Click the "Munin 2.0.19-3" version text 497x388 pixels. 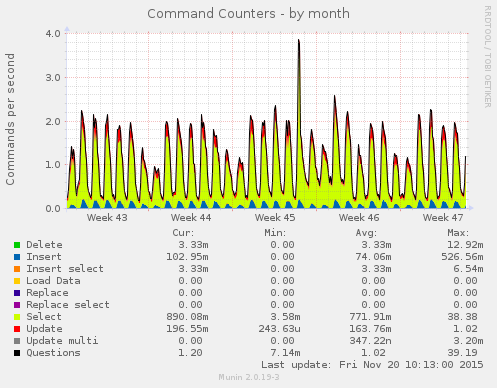249,377
